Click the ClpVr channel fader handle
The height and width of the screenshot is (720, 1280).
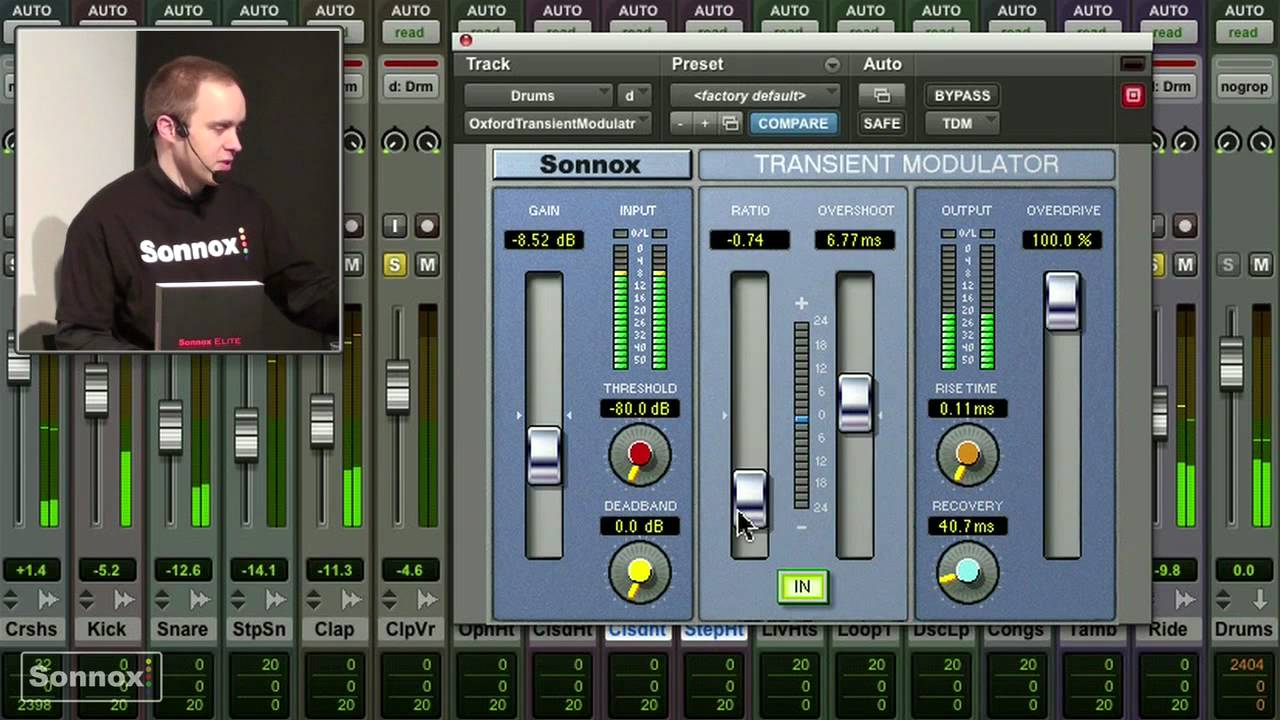pyautogui.click(x=398, y=385)
